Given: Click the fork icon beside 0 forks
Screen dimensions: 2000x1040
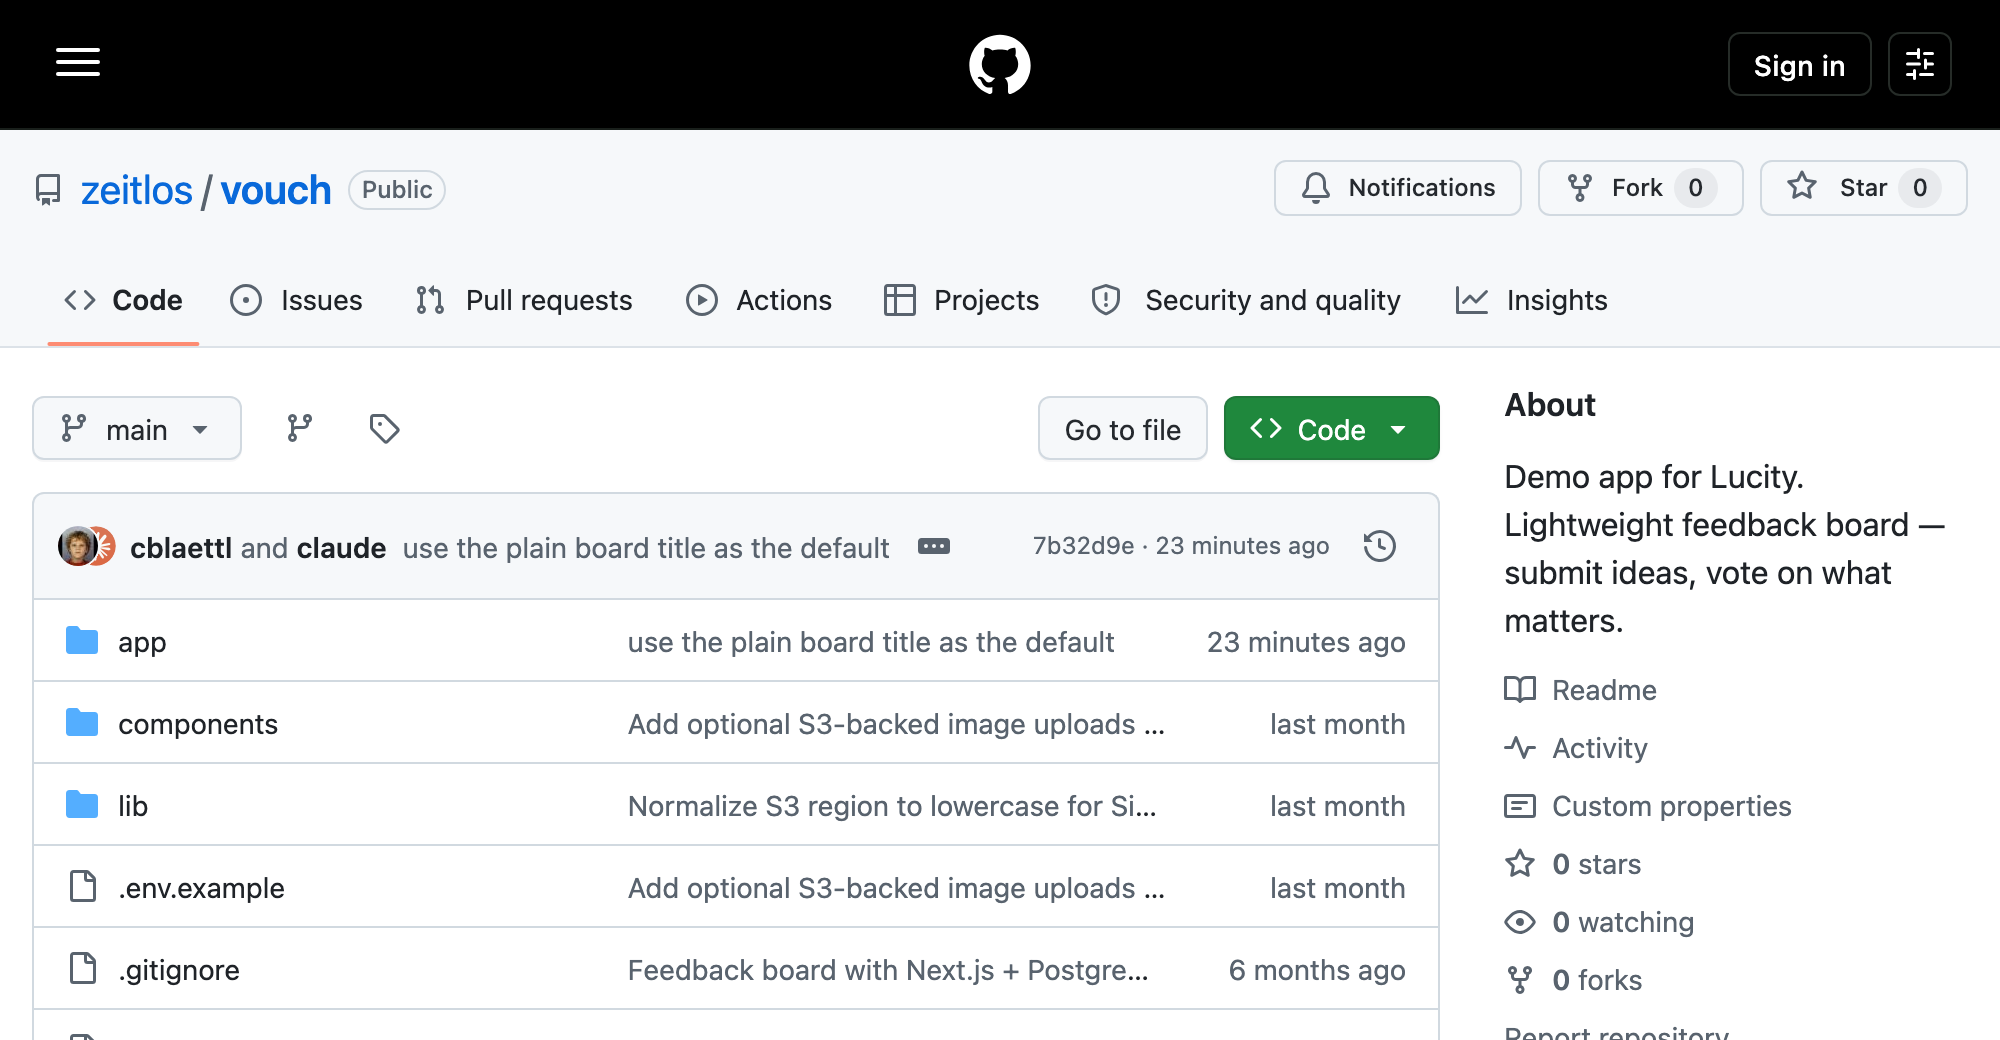Looking at the screenshot, I should tap(1520, 980).
